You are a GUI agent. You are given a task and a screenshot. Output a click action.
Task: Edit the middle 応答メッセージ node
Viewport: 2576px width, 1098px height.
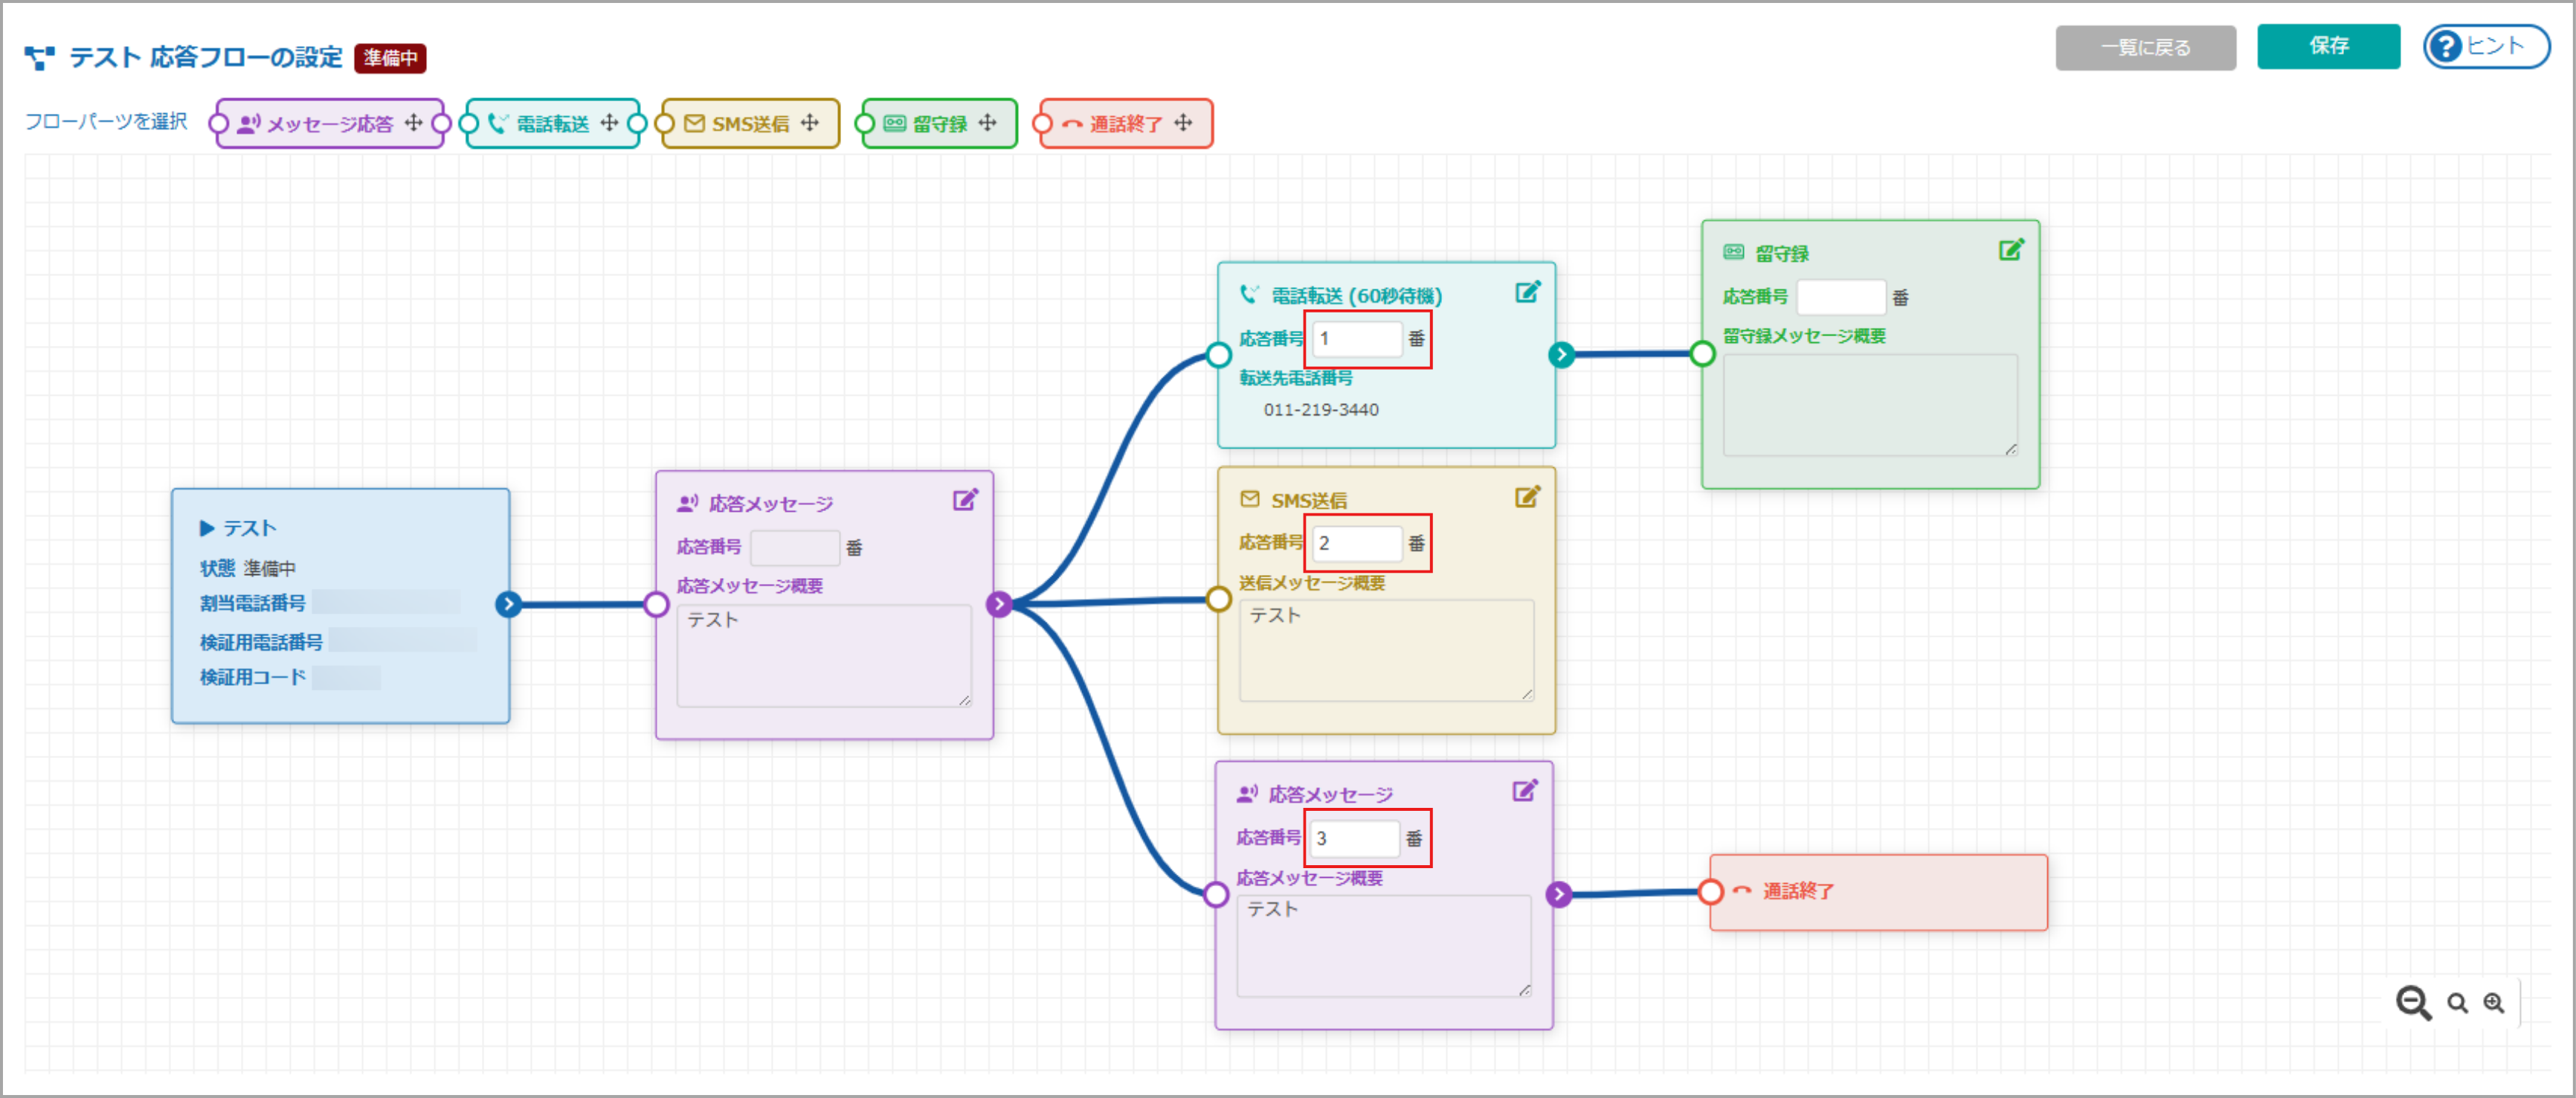coord(965,500)
